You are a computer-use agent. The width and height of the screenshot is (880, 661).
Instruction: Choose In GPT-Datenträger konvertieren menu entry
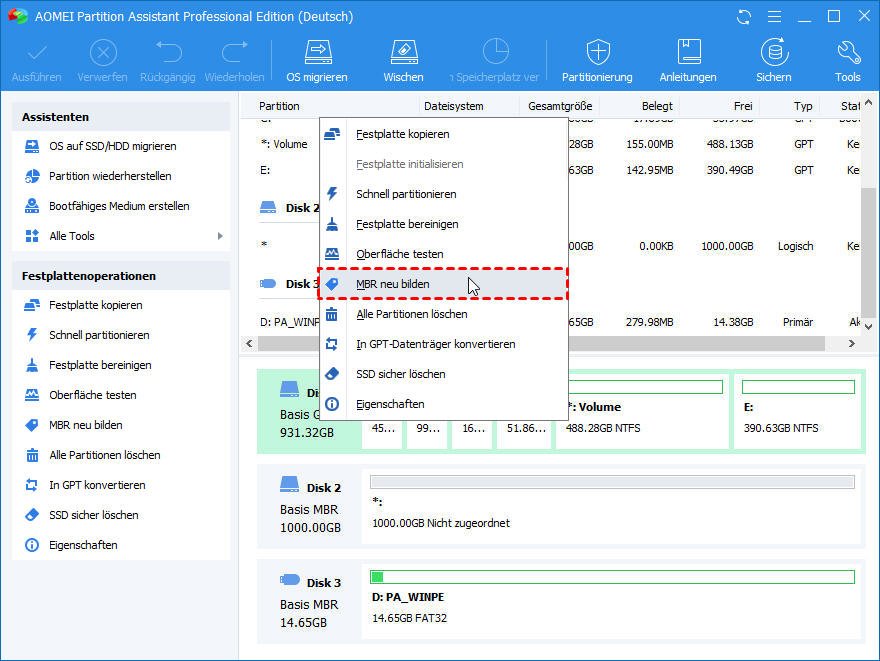[x=443, y=344]
